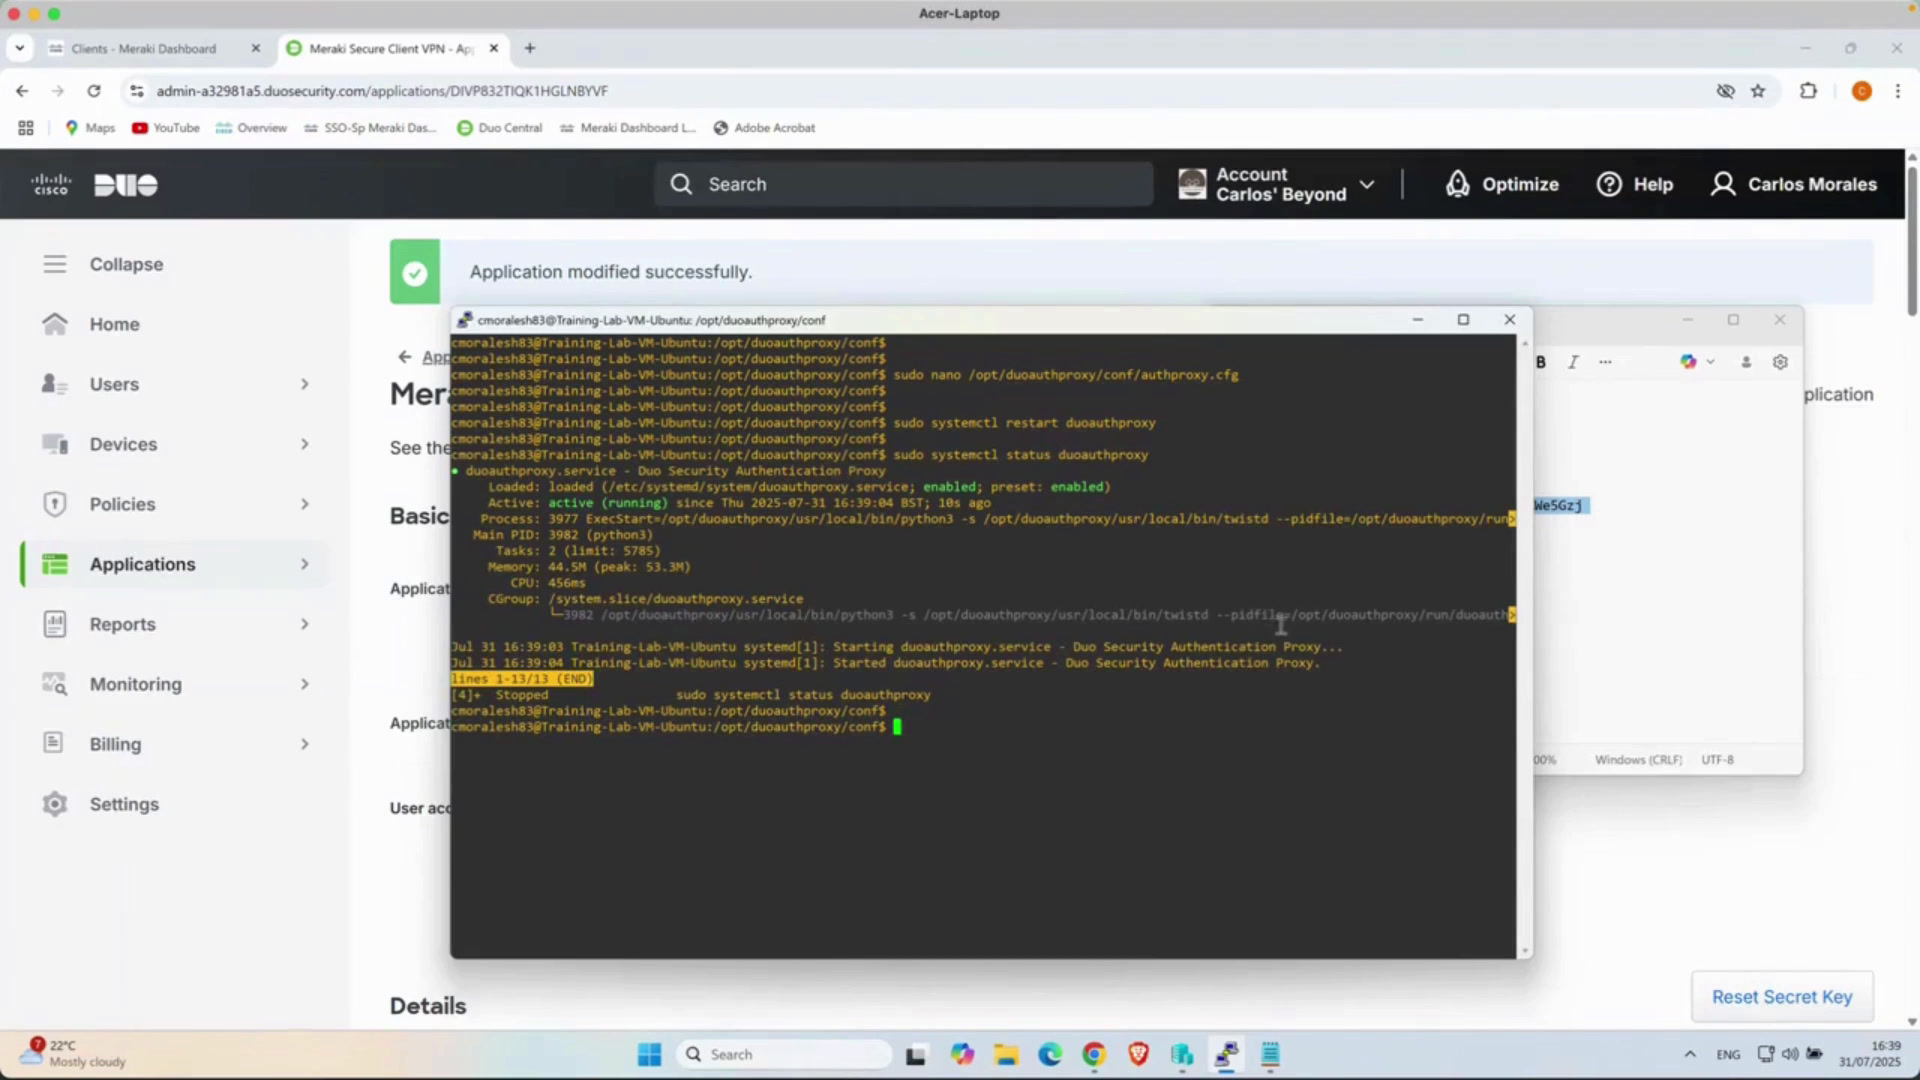This screenshot has height=1080, width=1920.
Task: Open the Settings gear in the Duo sidebar
Action: pyautogui.click(x=55, y=804)
